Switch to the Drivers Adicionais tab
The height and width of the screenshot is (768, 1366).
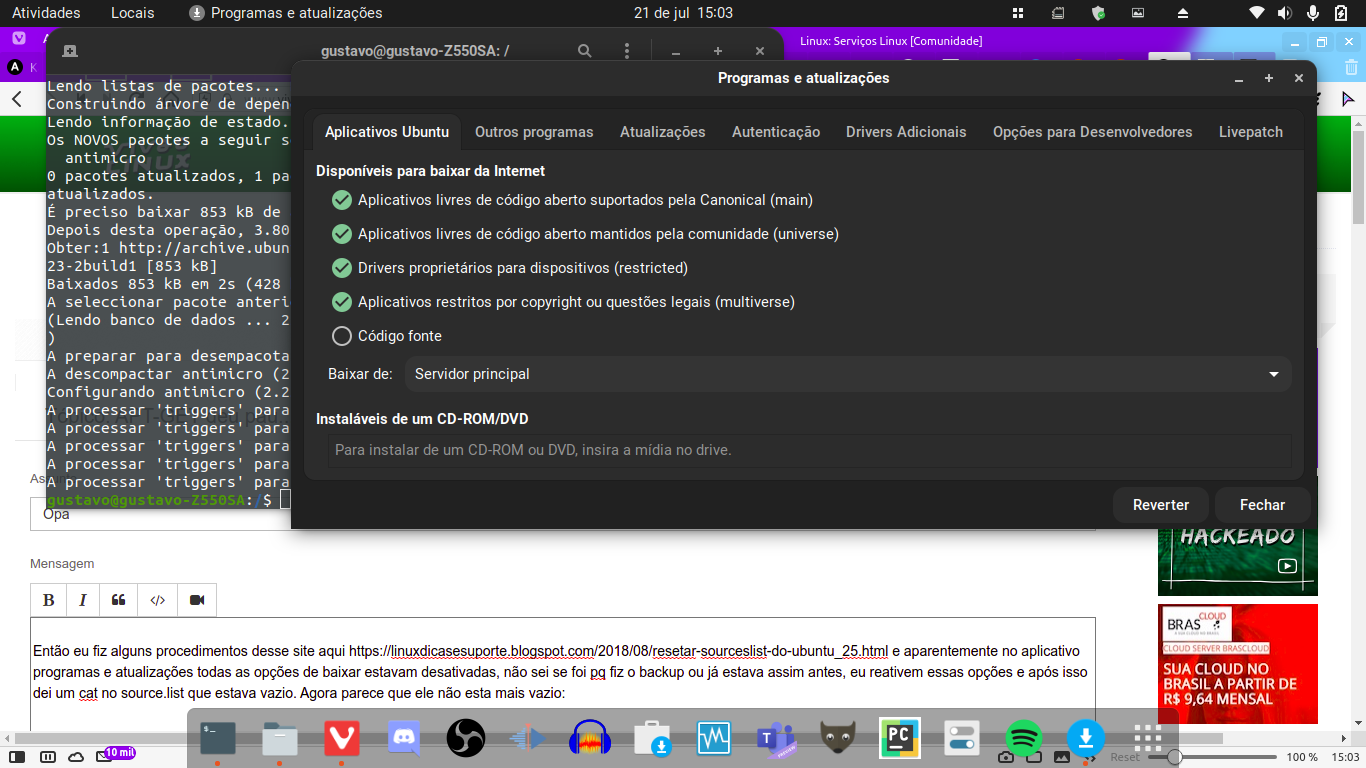pyautogui.click(x=906, y=132)
